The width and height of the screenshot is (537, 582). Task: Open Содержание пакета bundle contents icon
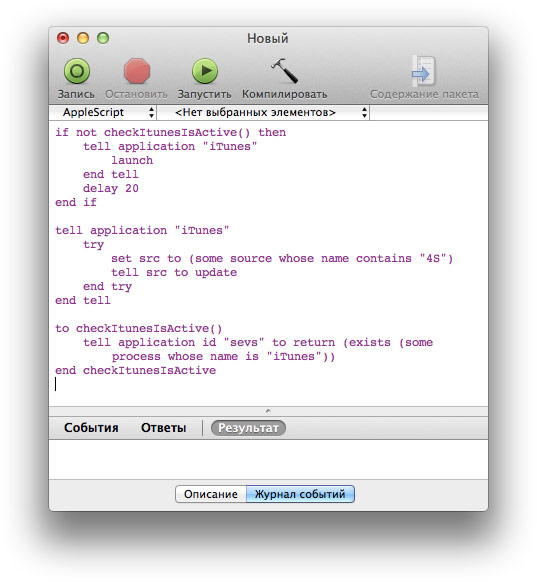pos(424,71)
